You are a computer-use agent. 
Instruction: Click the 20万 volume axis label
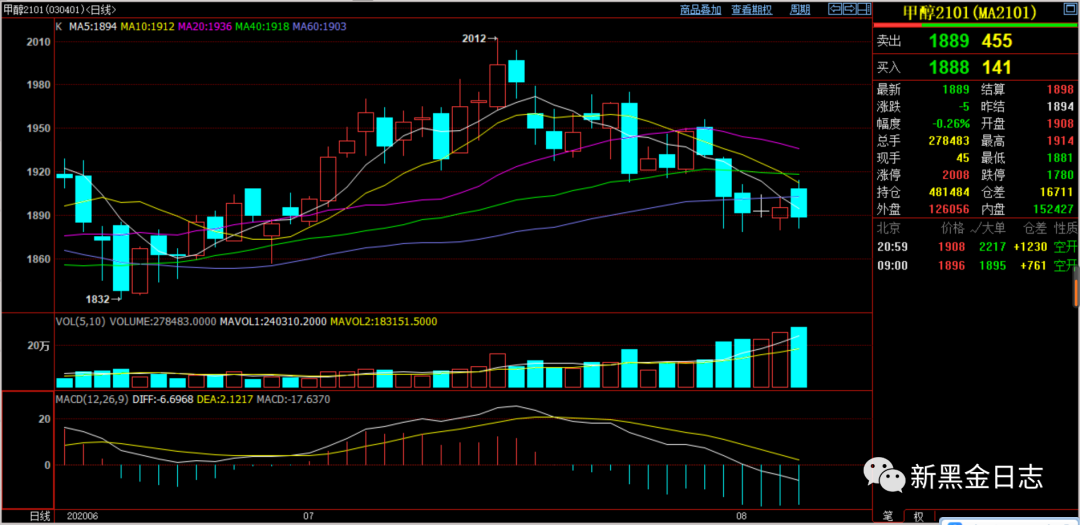tap(39, 347)
